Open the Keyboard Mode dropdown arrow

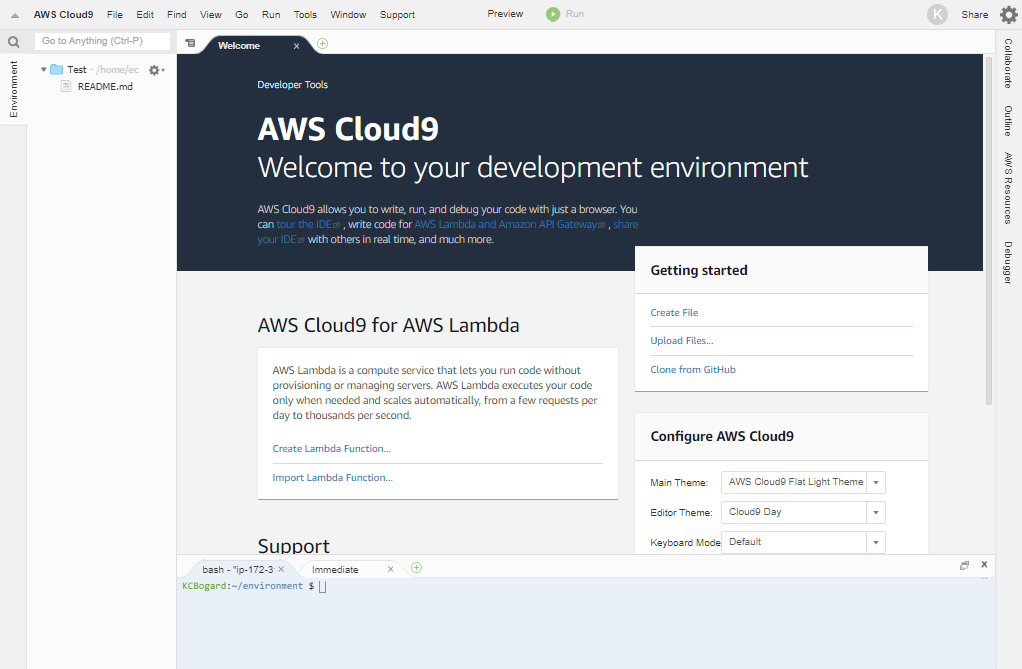point(876,543)
